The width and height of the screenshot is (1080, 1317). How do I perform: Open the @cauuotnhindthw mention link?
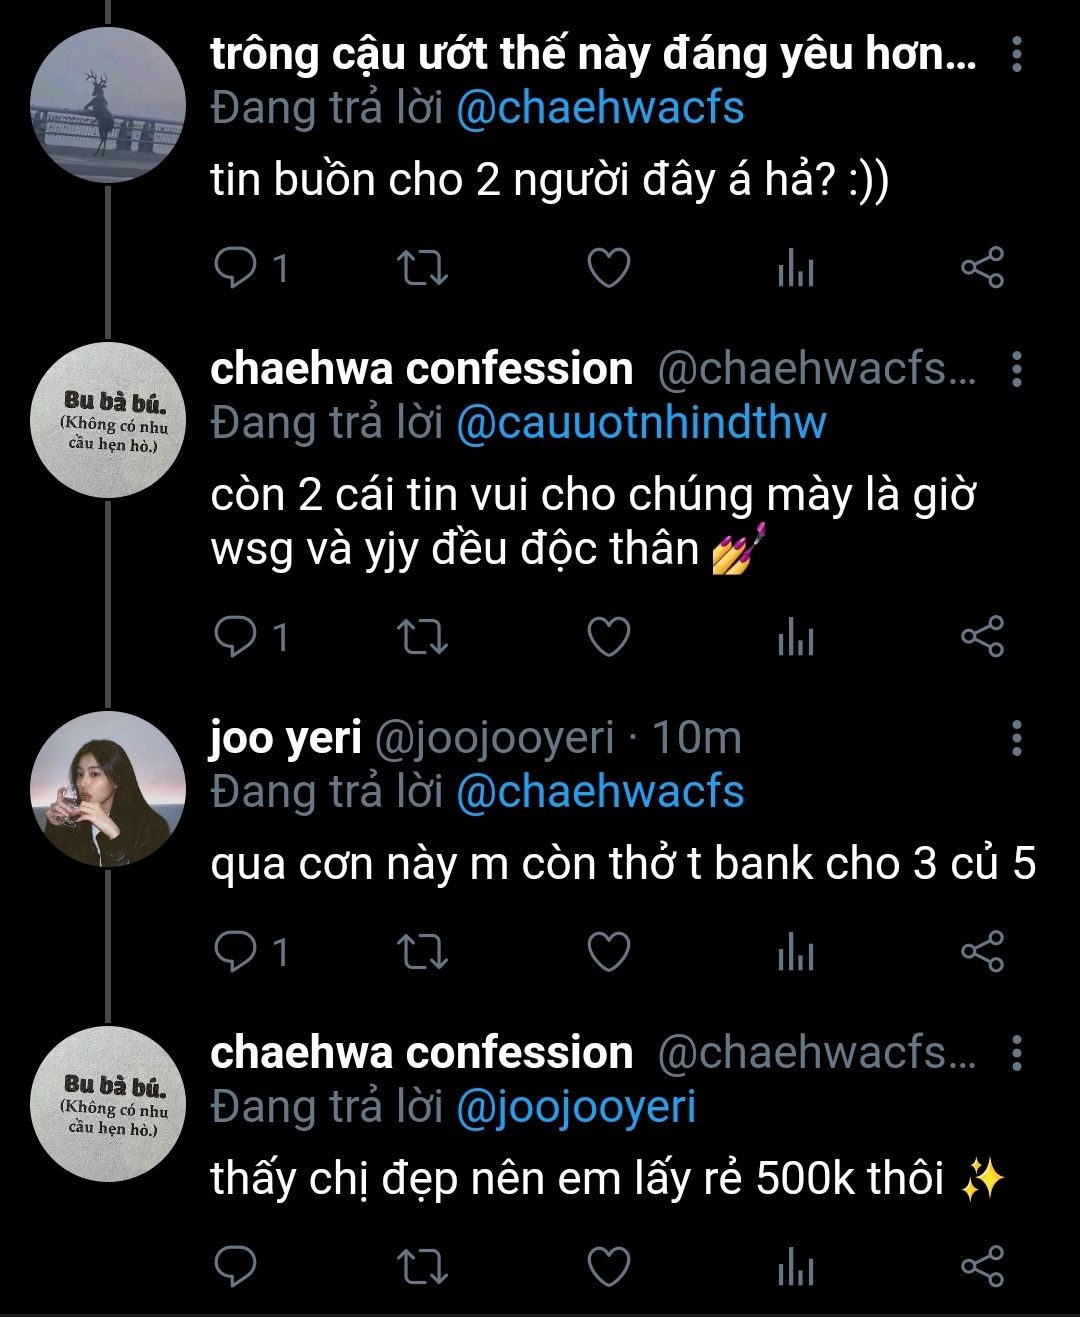click(x=641, y=423)
